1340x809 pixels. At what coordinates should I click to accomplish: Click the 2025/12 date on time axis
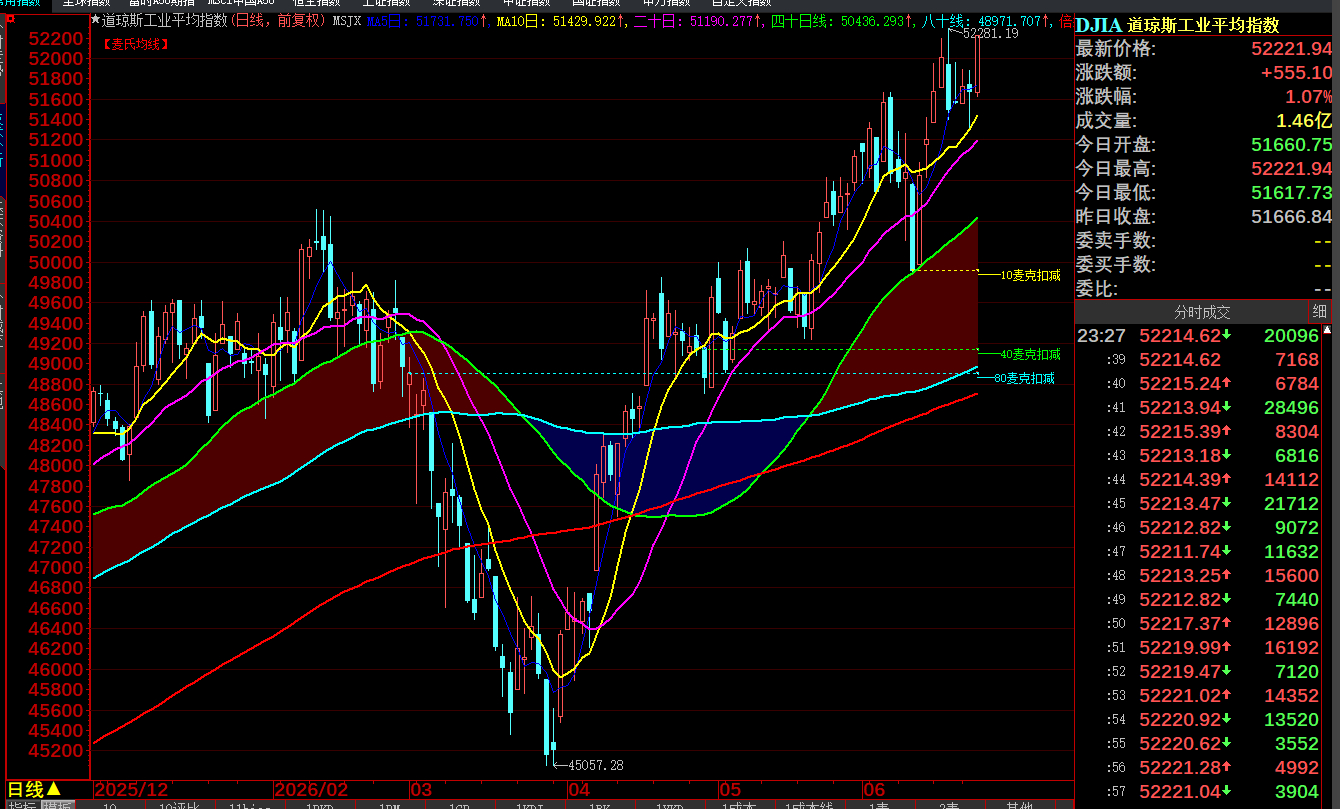[x=132, y=790]
